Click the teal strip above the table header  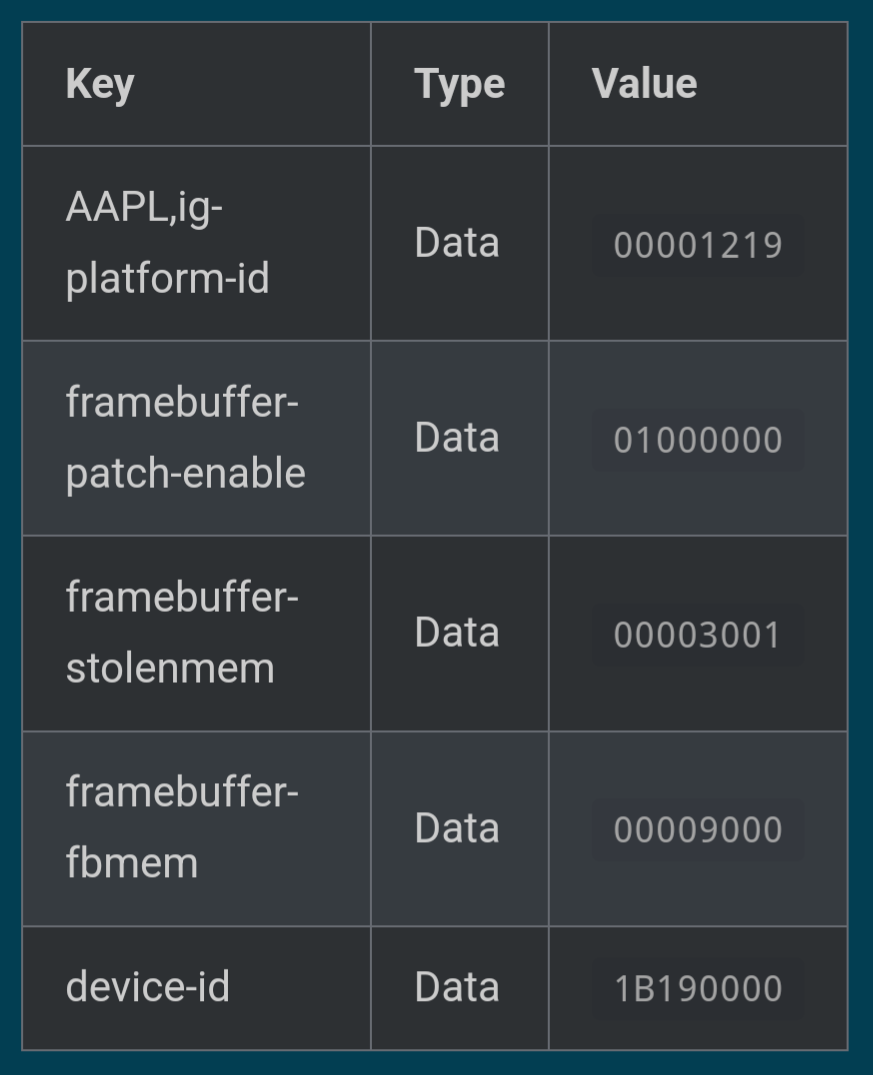436,10
